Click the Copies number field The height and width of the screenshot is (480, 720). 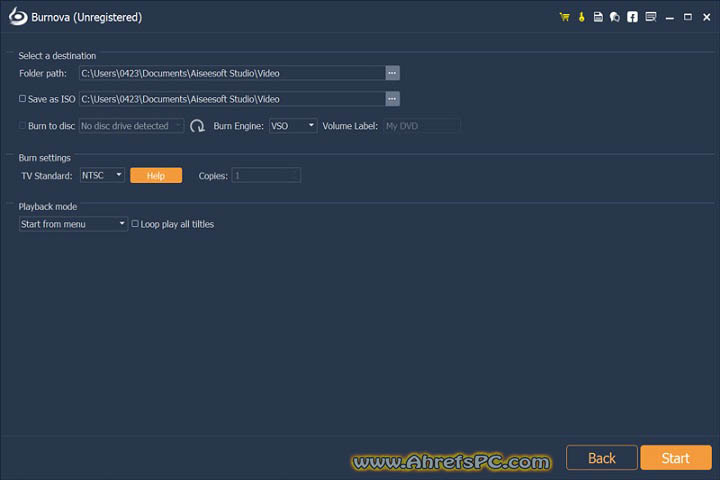click(x=266, y=175)
